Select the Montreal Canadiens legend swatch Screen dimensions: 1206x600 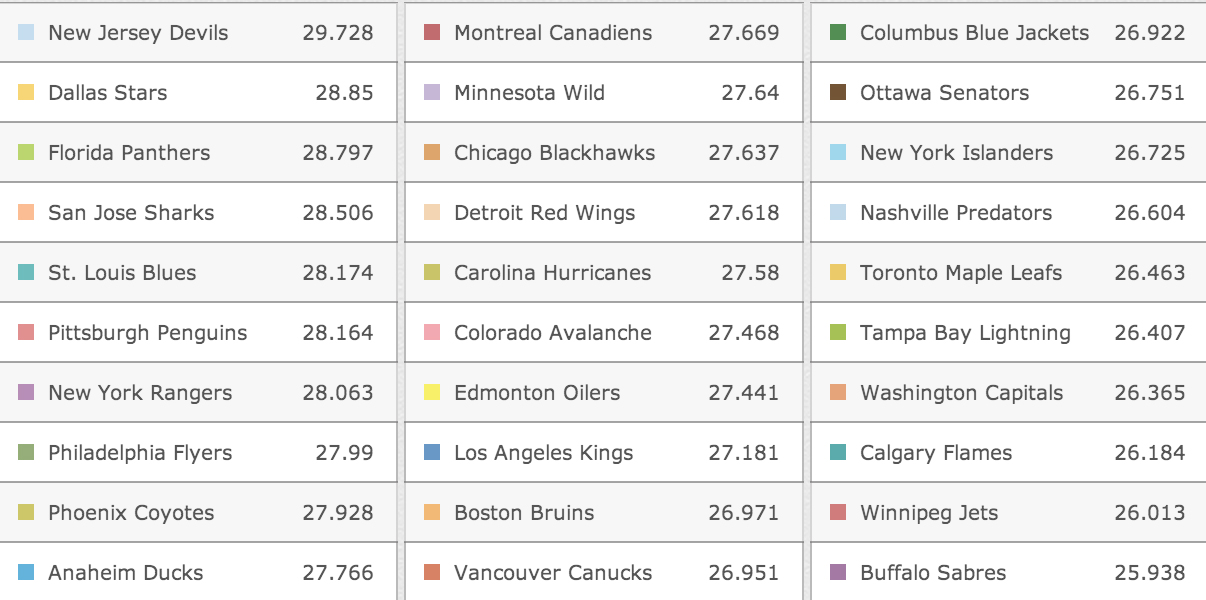point(432,33)
